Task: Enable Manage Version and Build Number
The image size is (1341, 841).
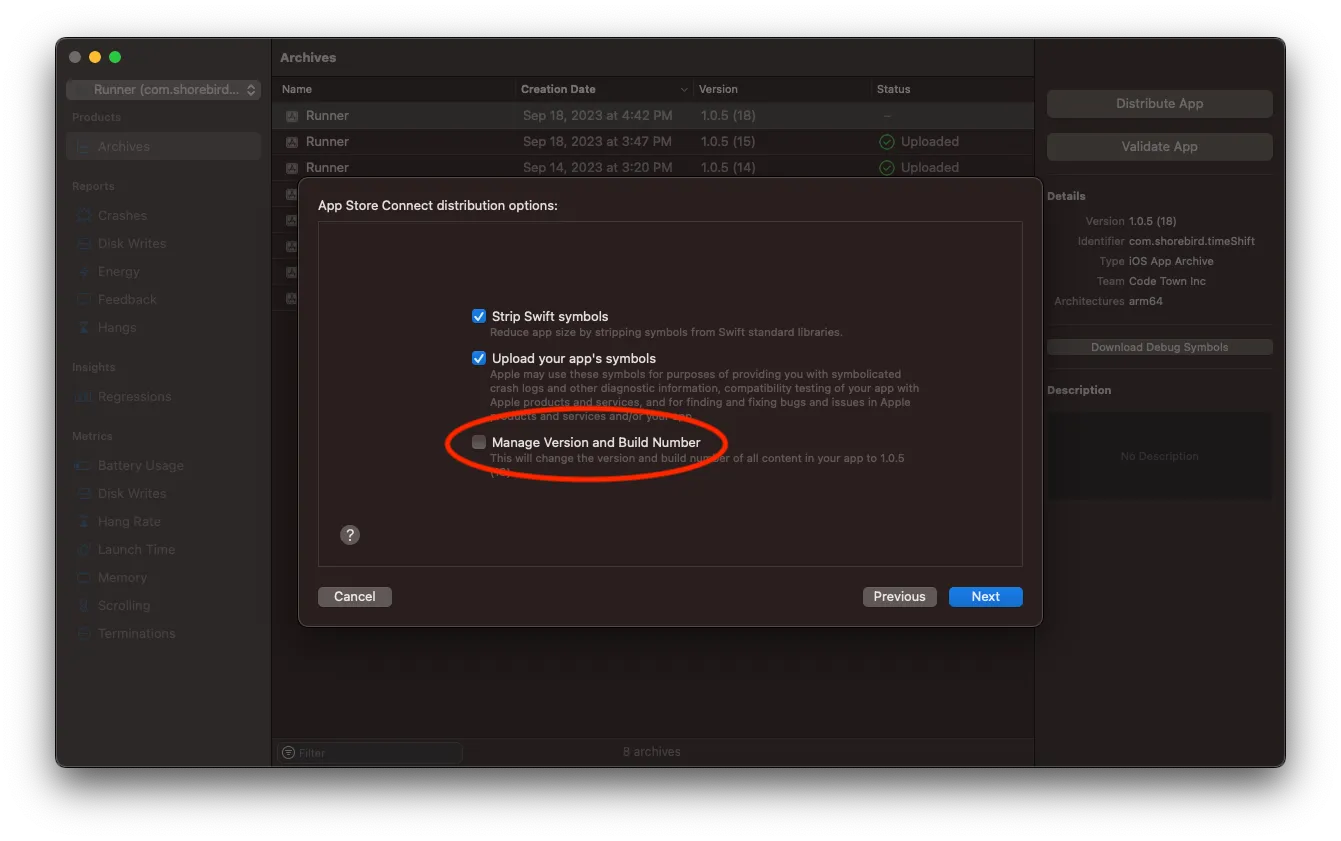Action: click(x=479, y=441)
